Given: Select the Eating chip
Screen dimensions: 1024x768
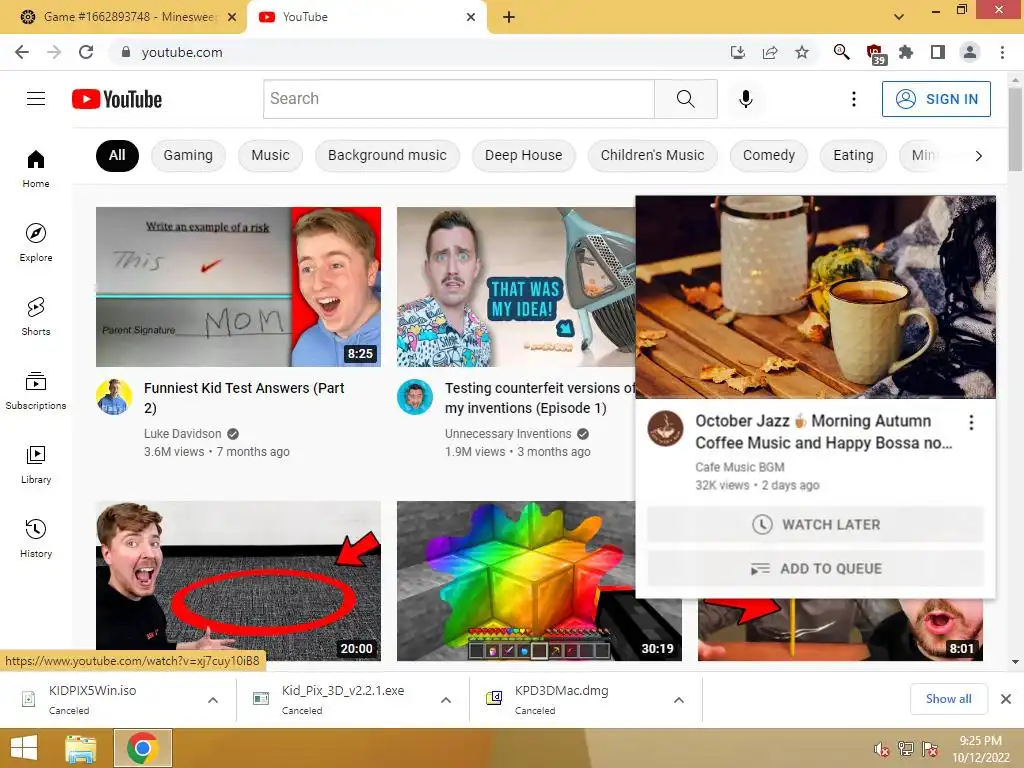Looking at the screenshot, I should [853, 155].
